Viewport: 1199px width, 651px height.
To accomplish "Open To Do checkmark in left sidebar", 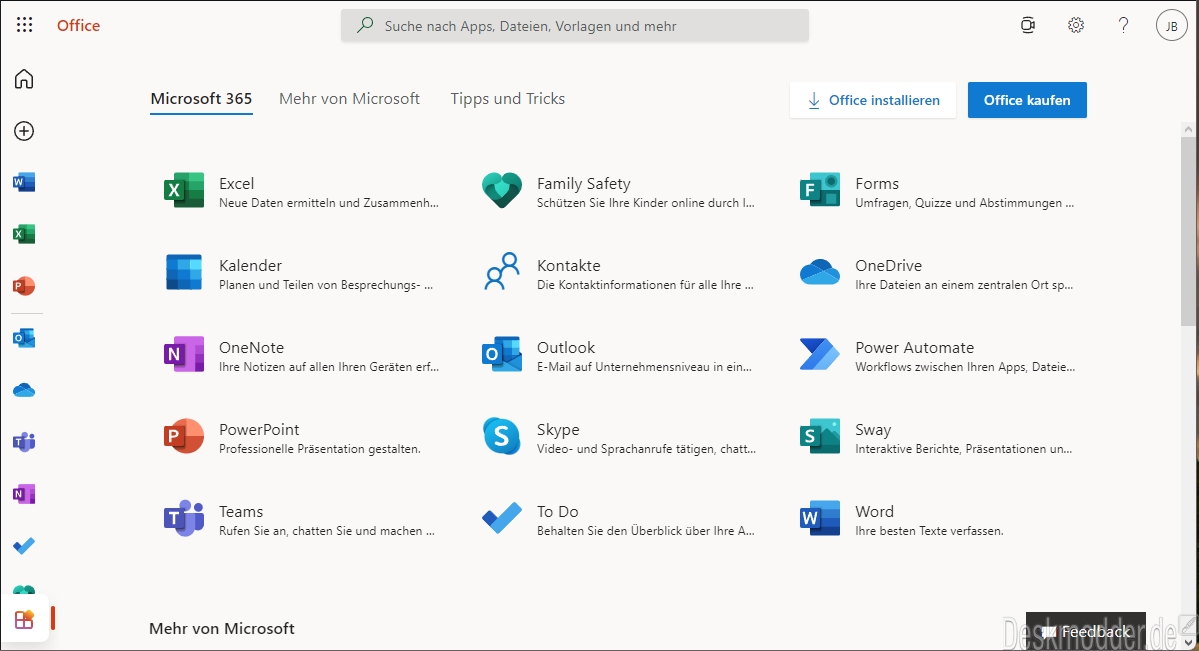I will [24, 545].
